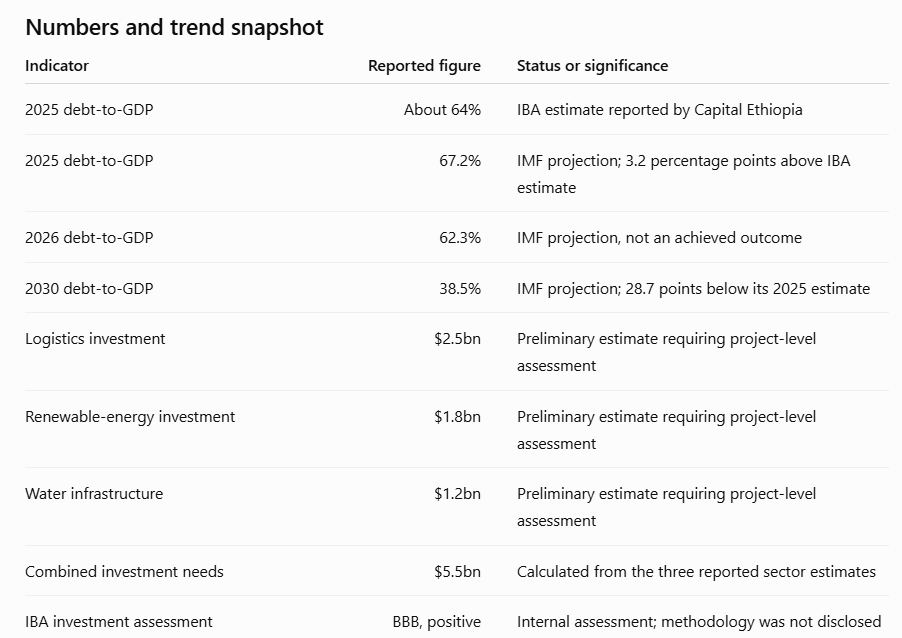Select the 'About 64%' figure cell
902x638 pixels.
tap(442, 109)
